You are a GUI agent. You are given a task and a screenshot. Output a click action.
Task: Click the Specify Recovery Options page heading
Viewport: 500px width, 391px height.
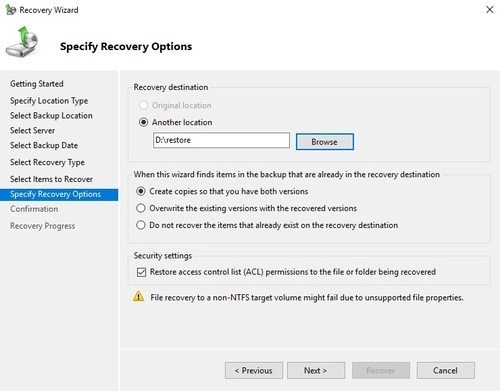point(126,46)
